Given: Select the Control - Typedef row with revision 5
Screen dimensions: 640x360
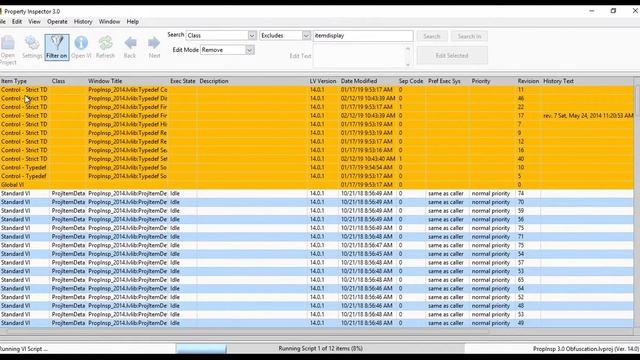Looking at the screenshot, I should click(317, 176).
